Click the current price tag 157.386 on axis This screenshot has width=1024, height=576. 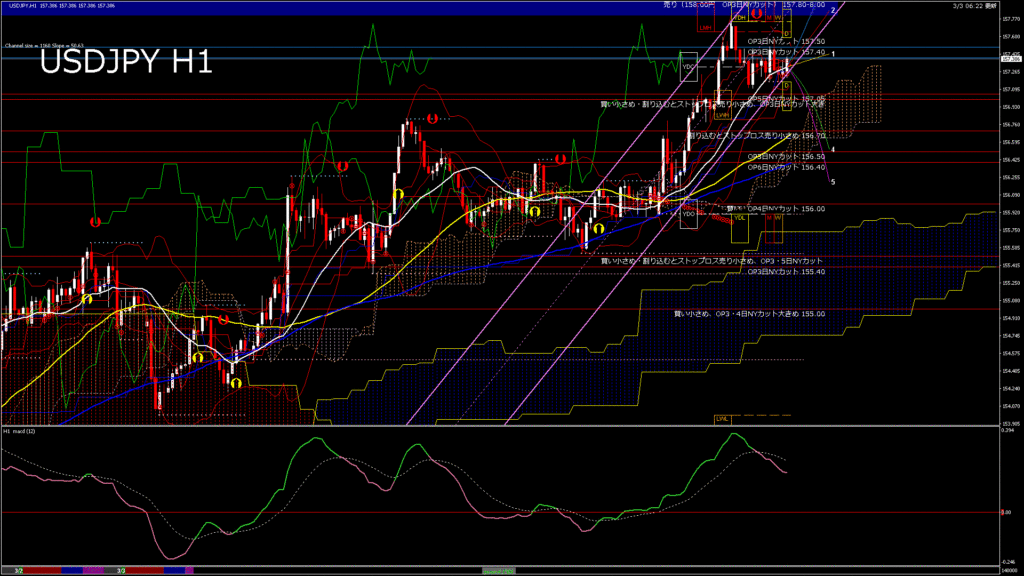point(1009,59)
